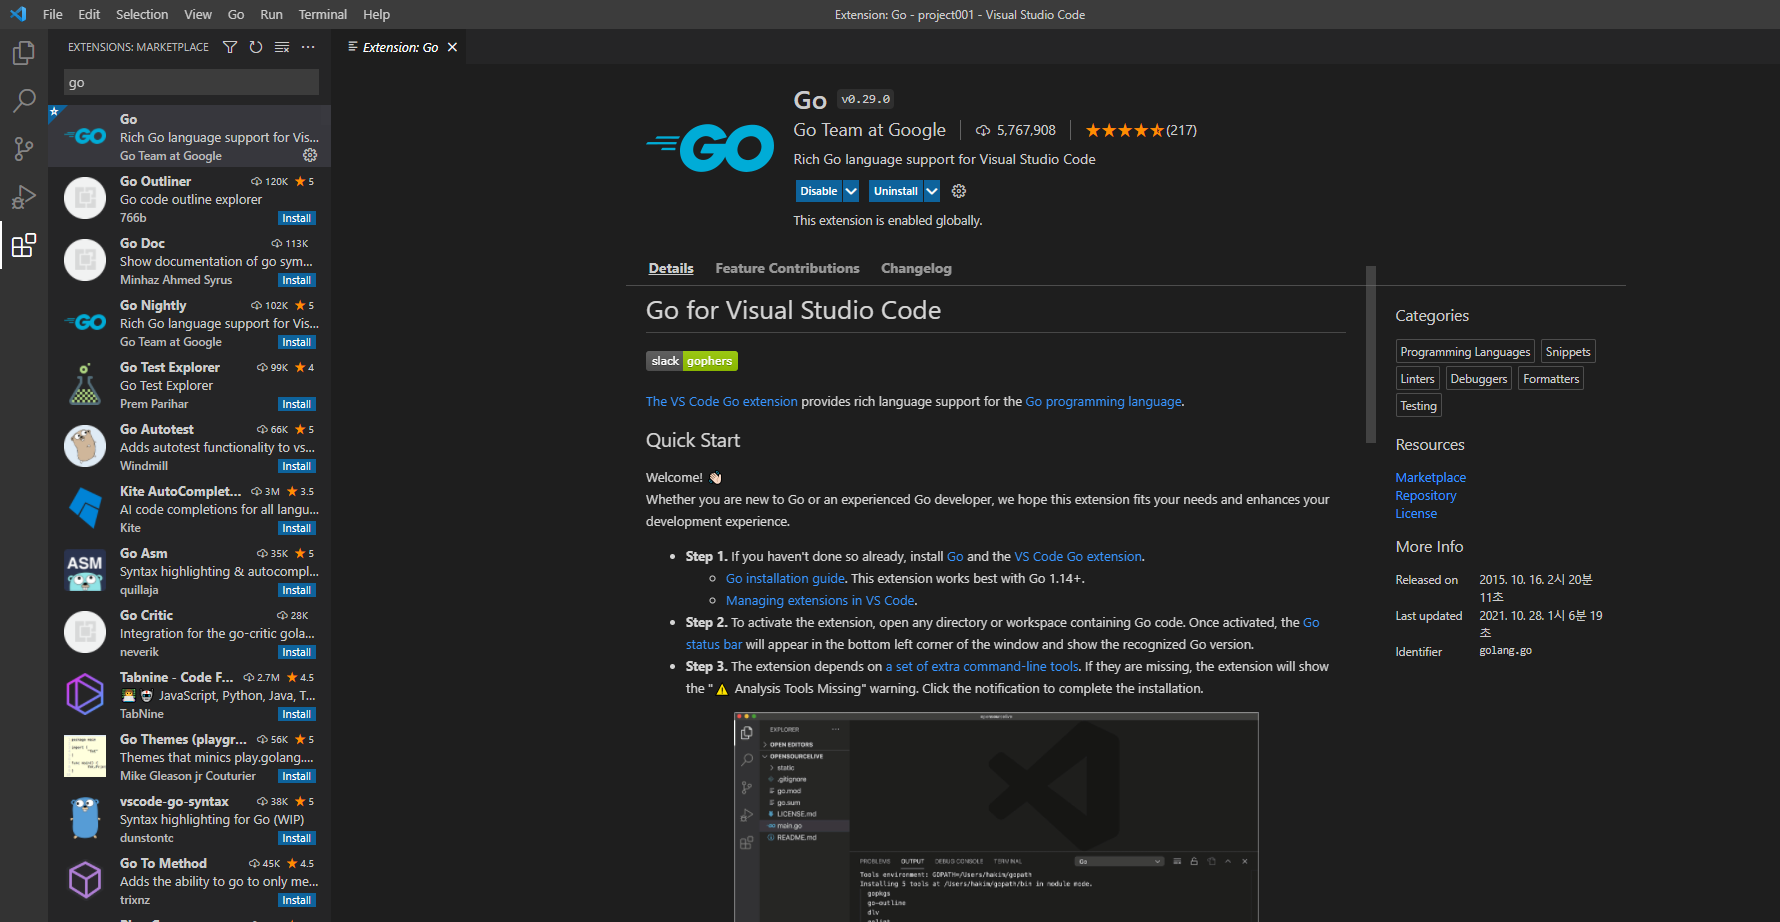The height and width of the screenshot is (922, 1780).
Task: Click the extensions search field containing go
Action: tap(192, 82)
